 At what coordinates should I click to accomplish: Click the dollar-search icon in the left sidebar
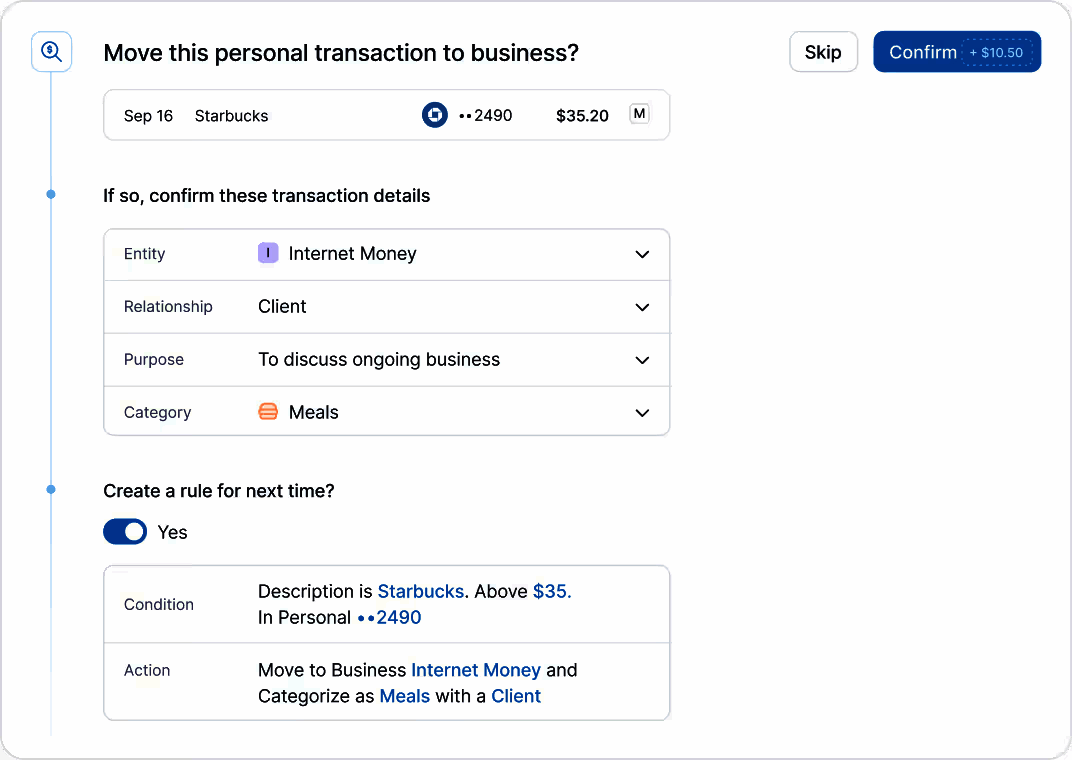[x=51, y=51]
